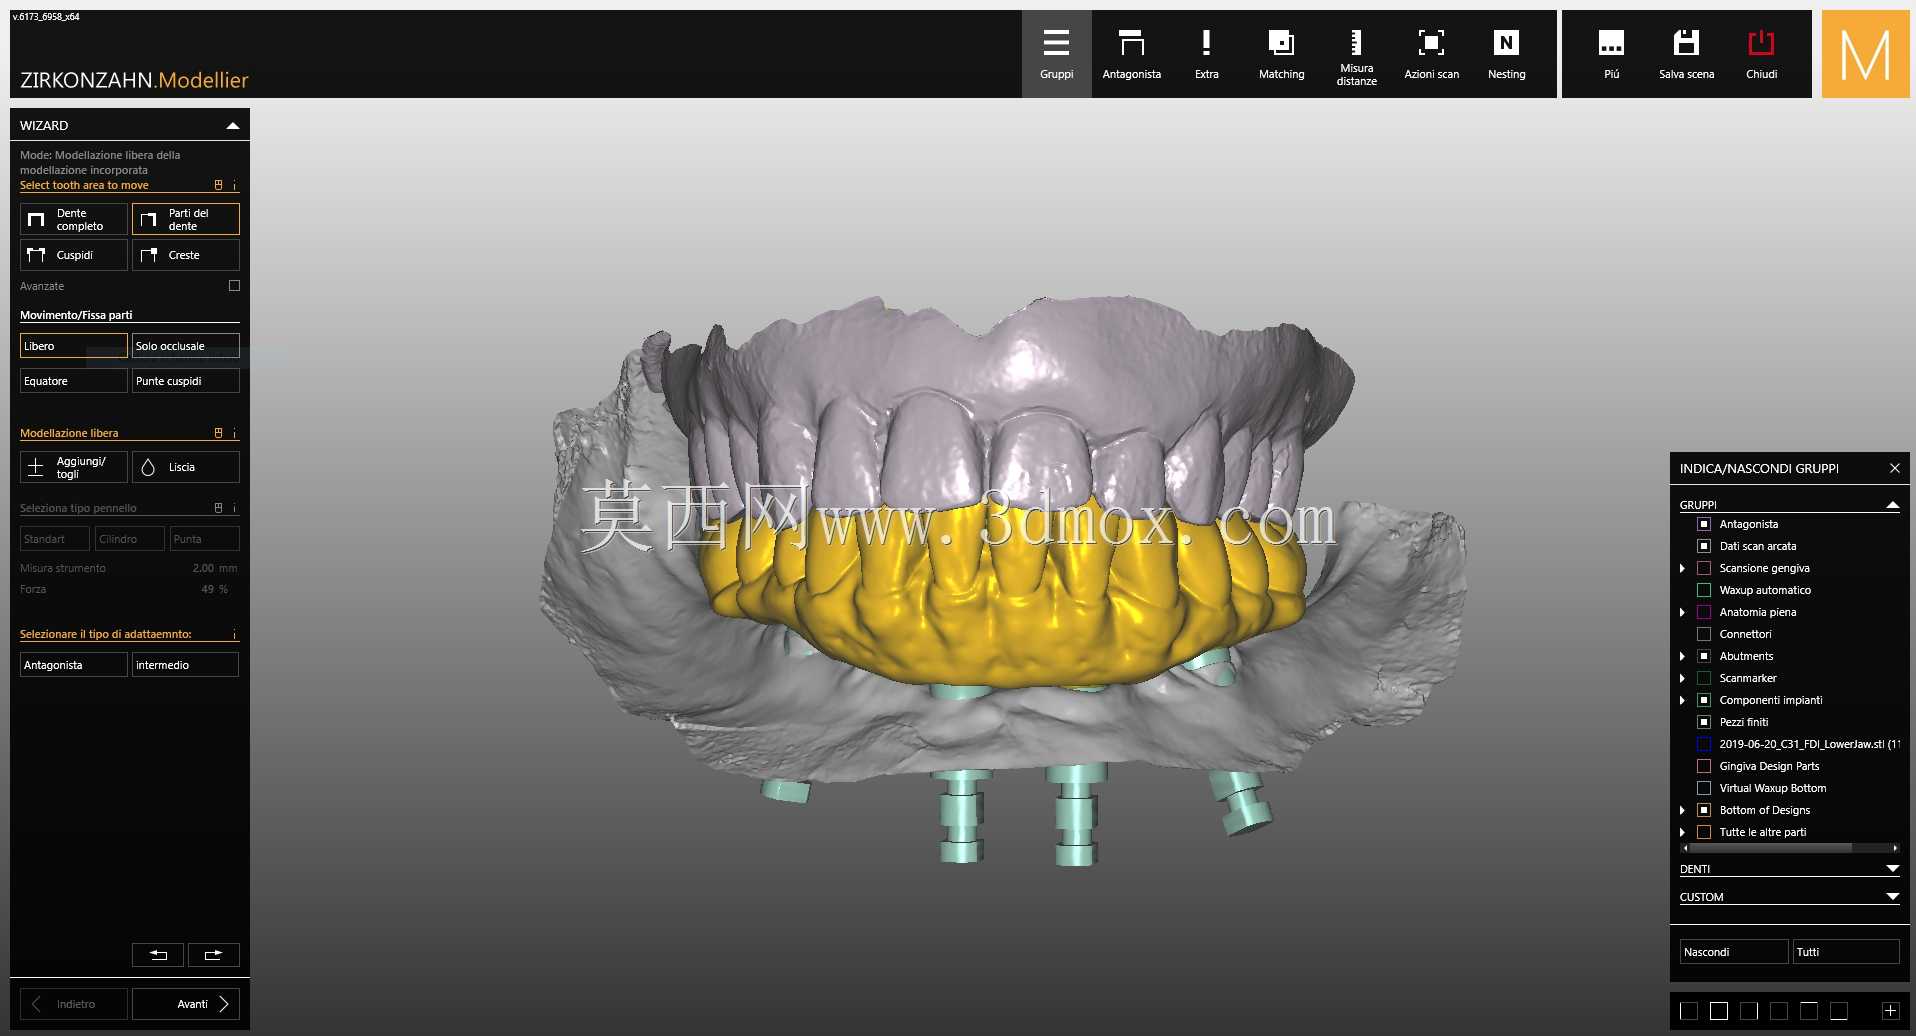The height and width of the screenshot is (1036, 1916).
Task: Expand the CUSTOM section
Action: tap(1892, 897)
